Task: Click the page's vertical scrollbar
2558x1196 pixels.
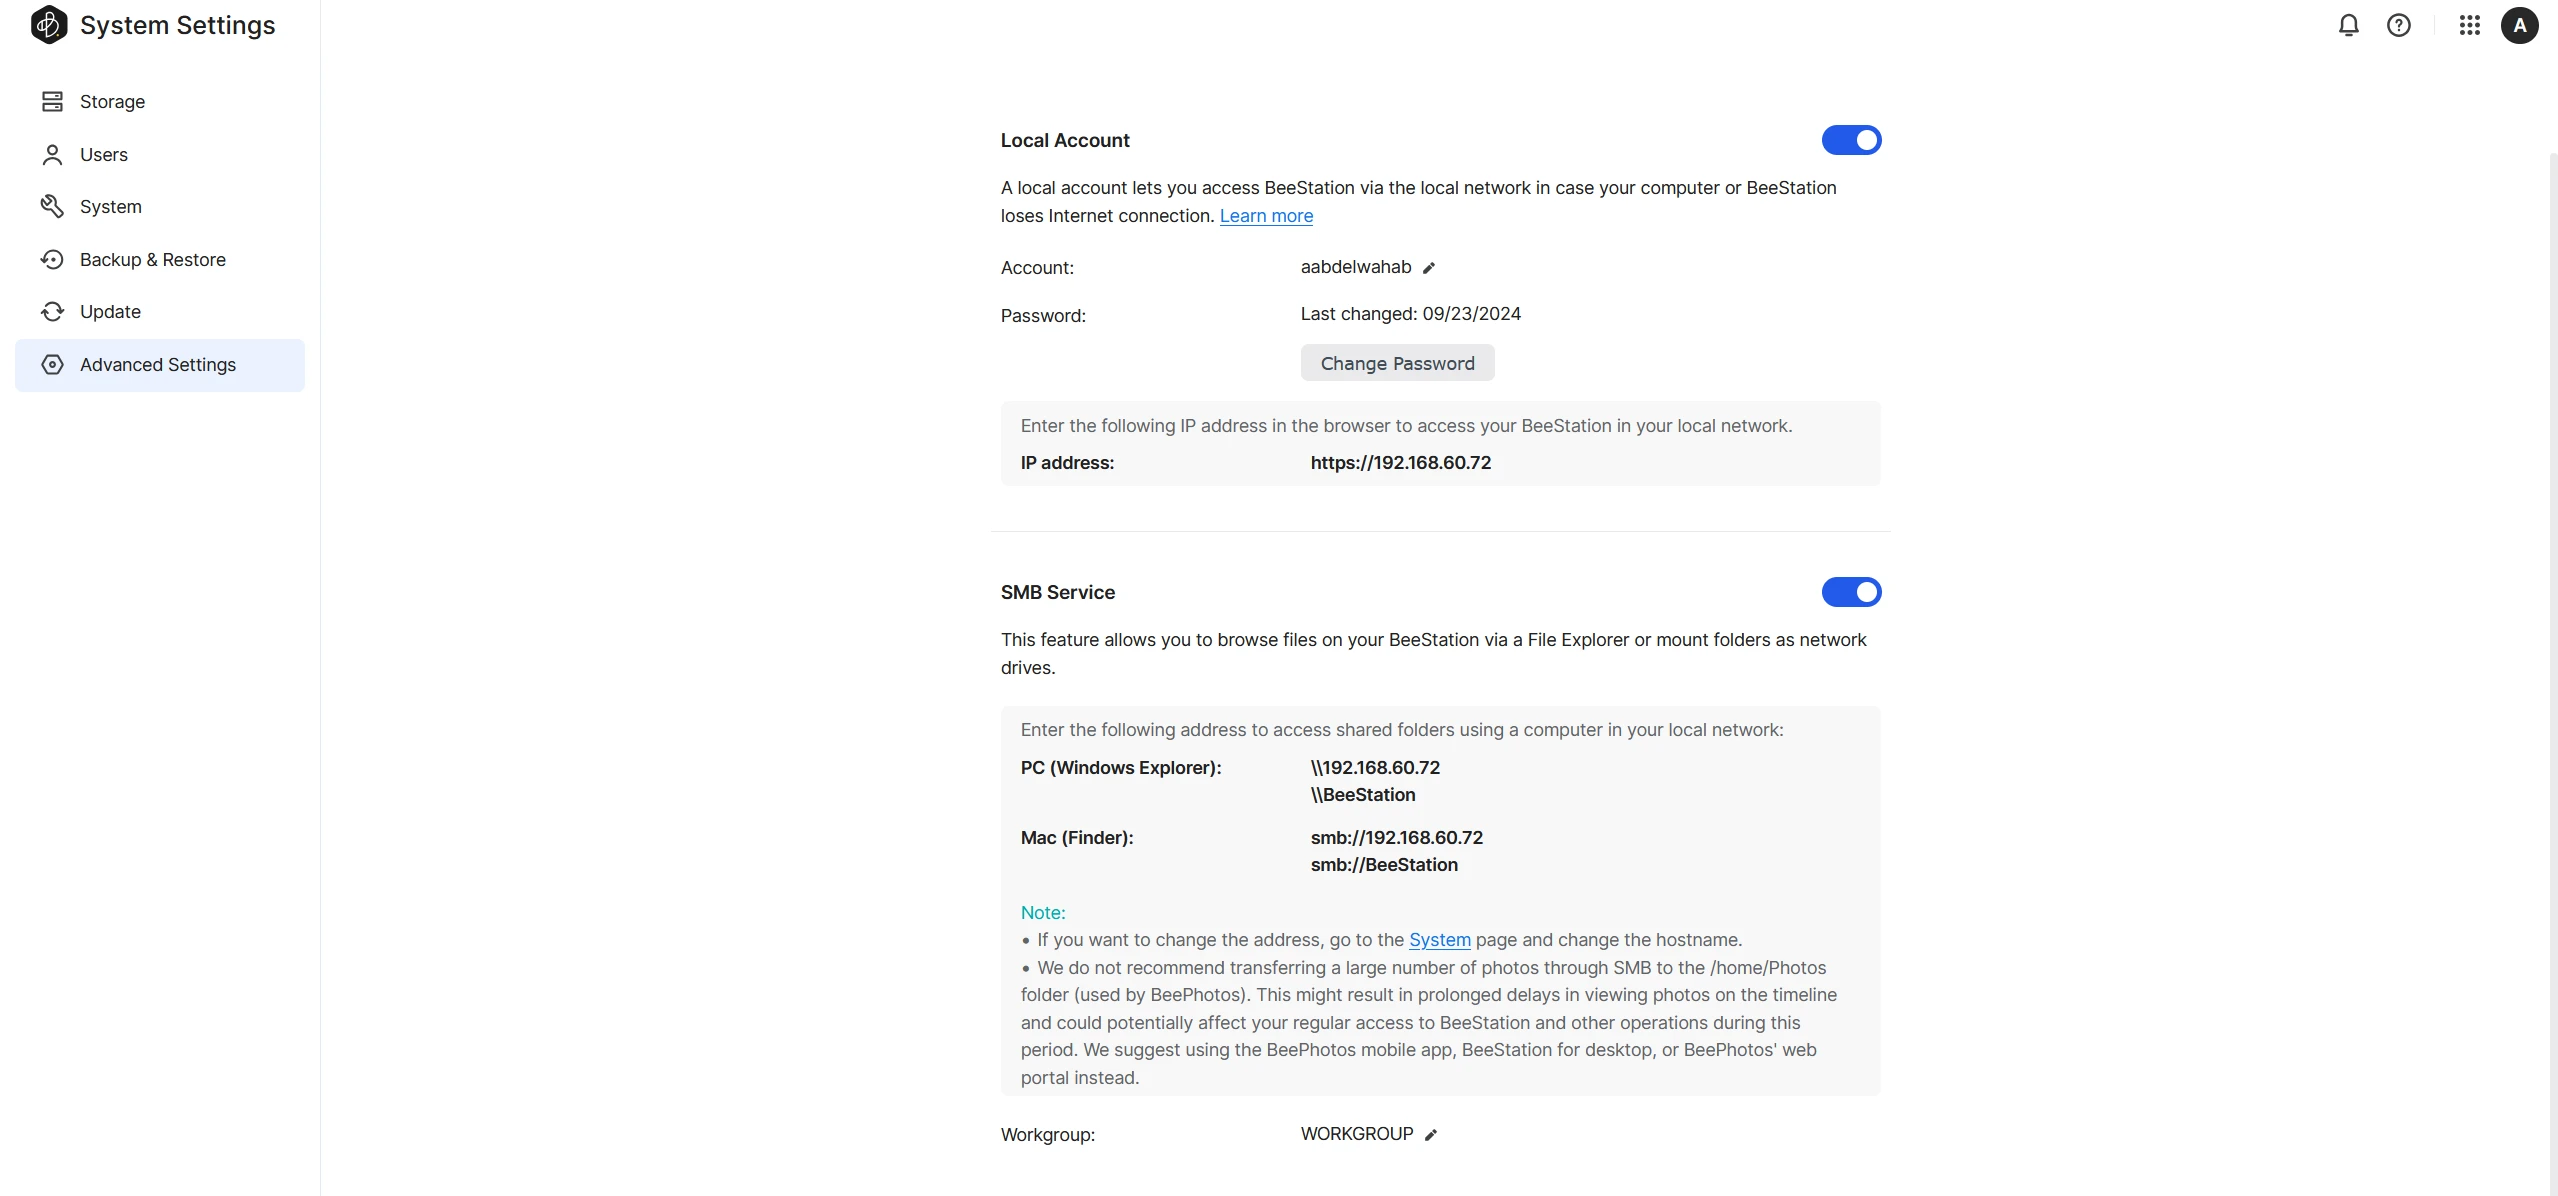Action: pyautogui.click(x=2552, y=600)
